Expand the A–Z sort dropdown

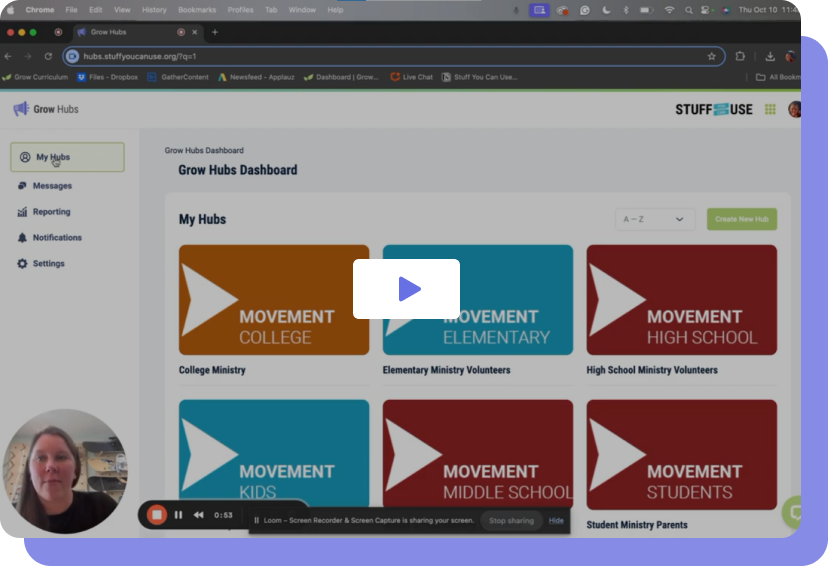[x=654, y=219]
